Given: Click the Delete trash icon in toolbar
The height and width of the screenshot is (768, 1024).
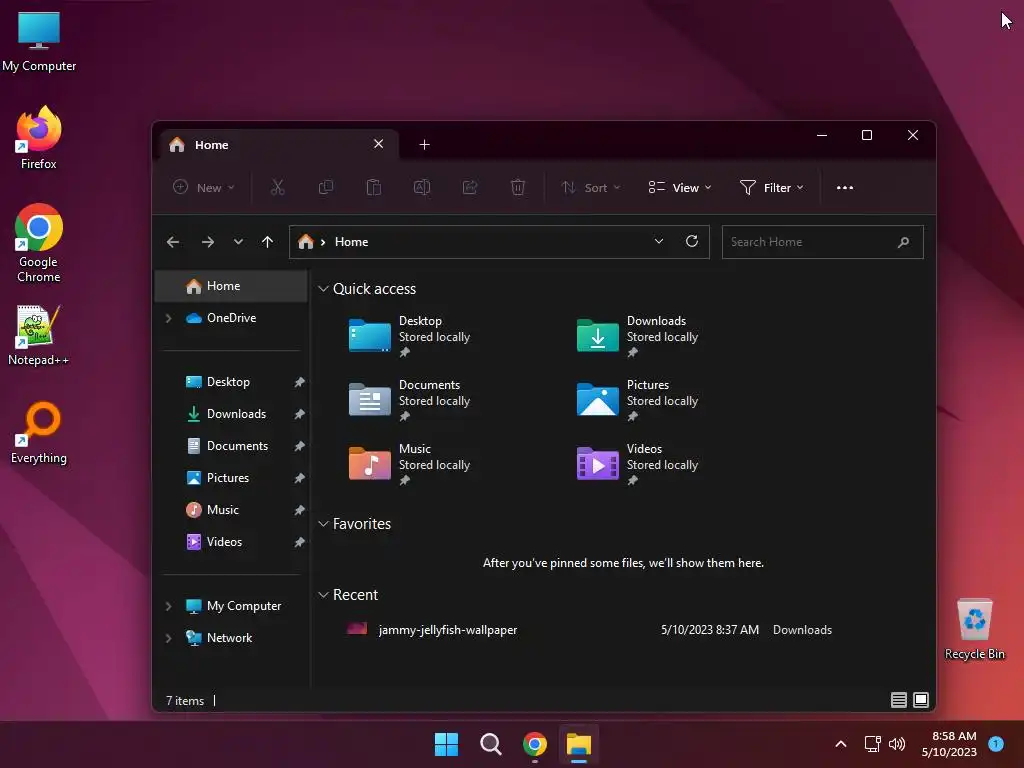Looking at the screenshot, I should pyautogui.click(x=518, y=187).
